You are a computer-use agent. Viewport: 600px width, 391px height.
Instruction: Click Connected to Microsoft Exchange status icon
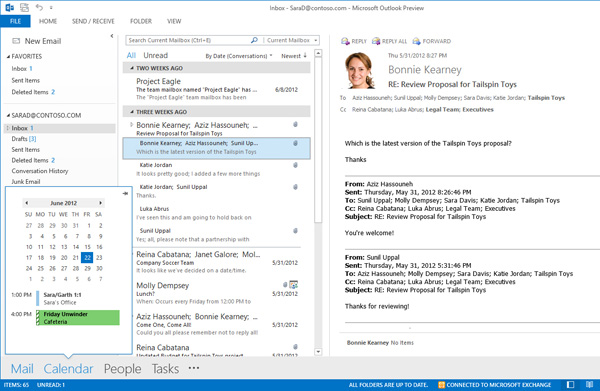point(441,385)
